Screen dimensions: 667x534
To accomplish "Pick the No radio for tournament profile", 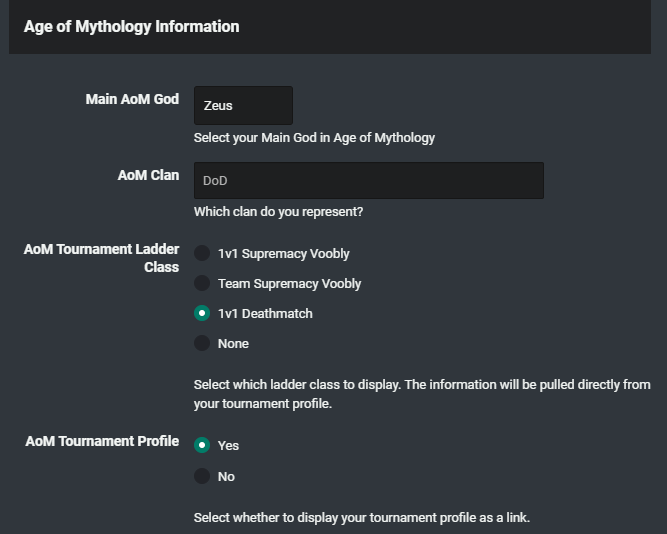I will 202,477.
